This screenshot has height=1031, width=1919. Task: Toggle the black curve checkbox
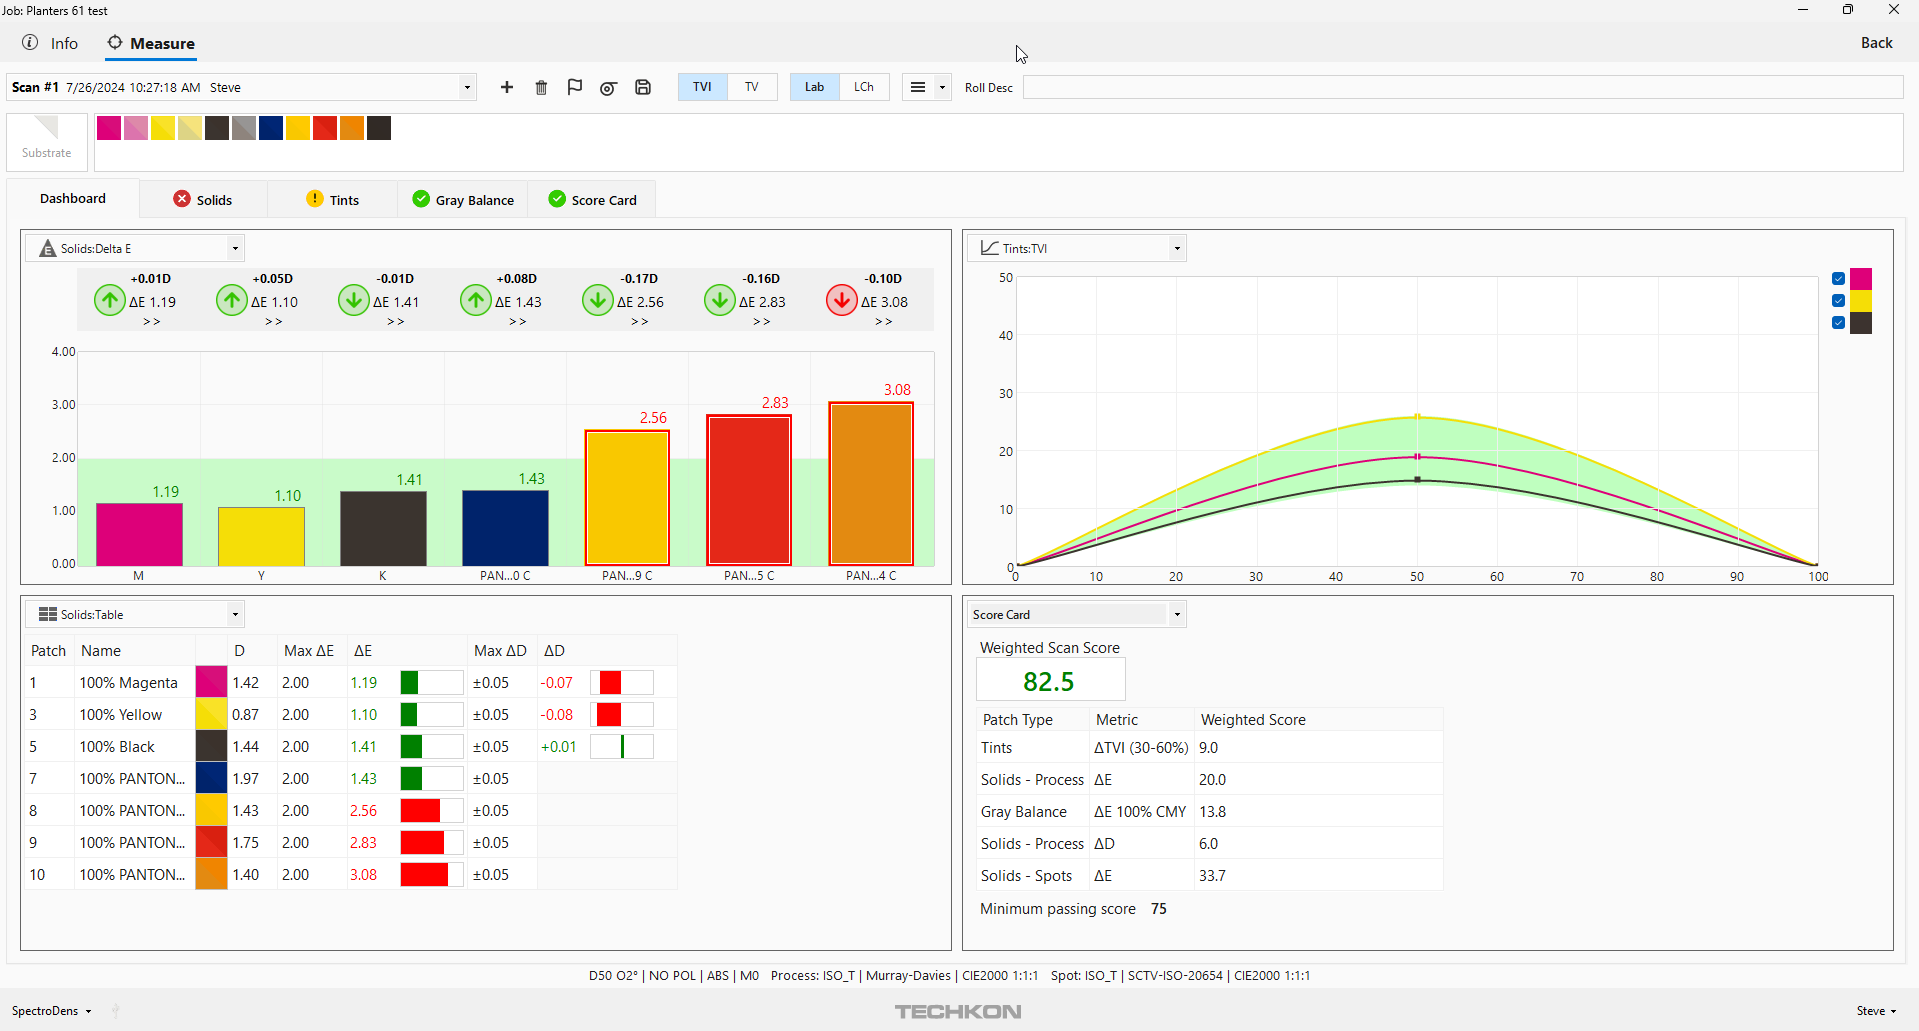[x=1838, y=323]
